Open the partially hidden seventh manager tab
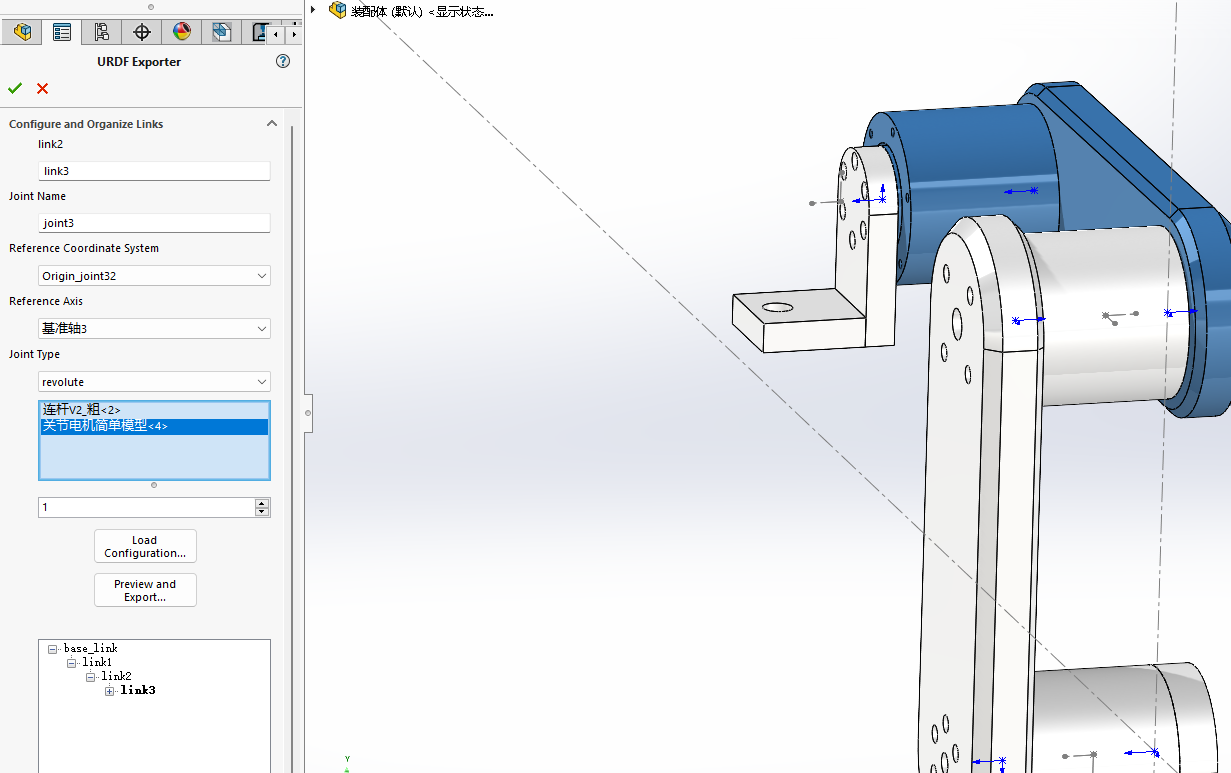Viewport: 1231px width, 773px height. 256,32
